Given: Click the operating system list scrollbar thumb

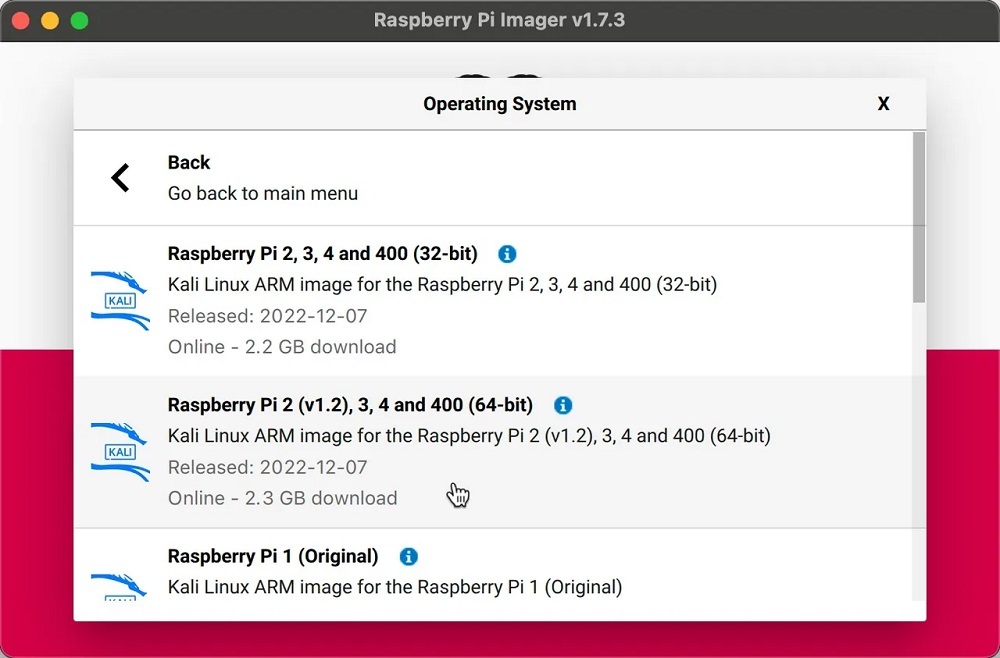Looking at the screenshot, I should [x=919, y=216].
